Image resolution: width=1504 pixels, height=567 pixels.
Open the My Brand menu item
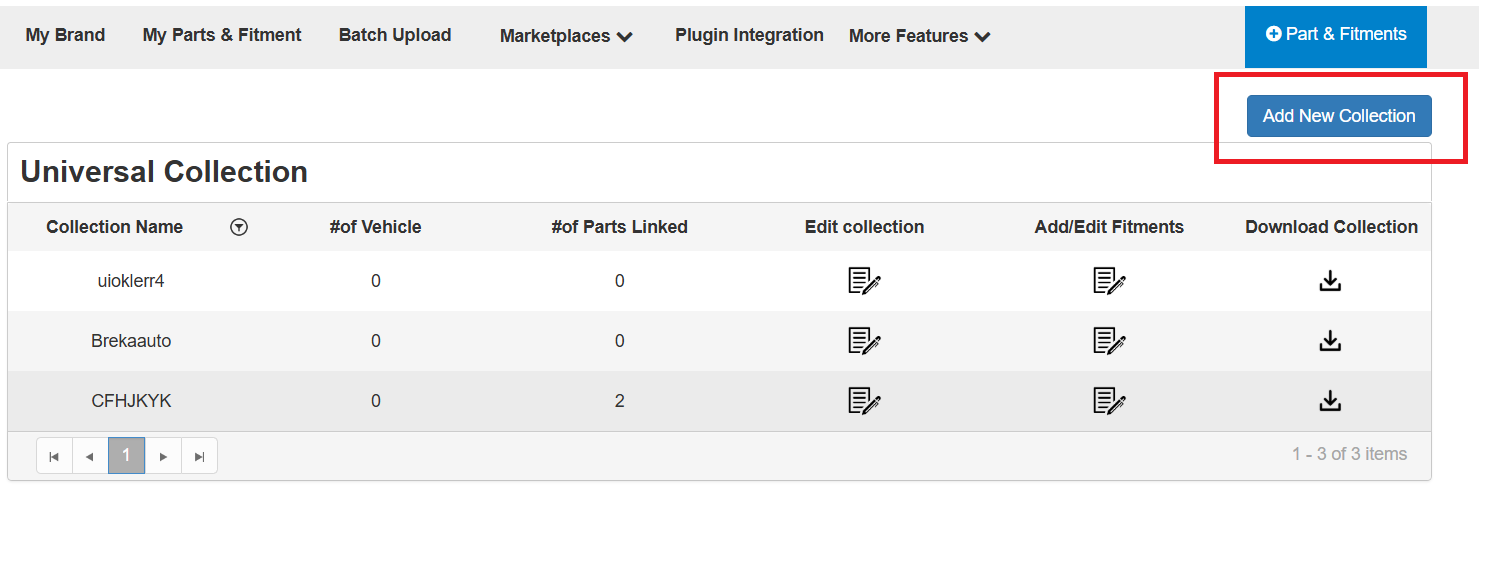coord(65,35)
